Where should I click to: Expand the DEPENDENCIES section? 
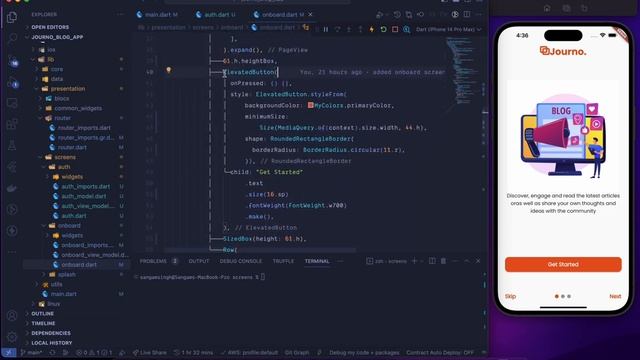tap(51, 333)
